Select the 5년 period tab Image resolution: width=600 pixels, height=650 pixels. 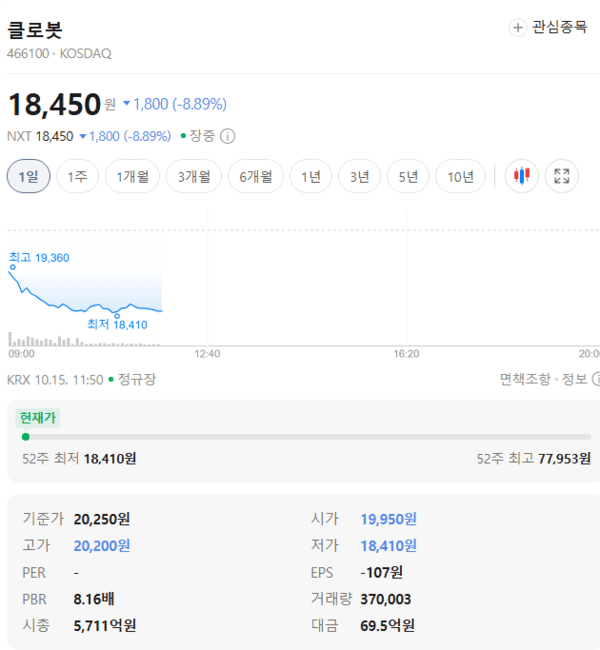pos(408,176)
